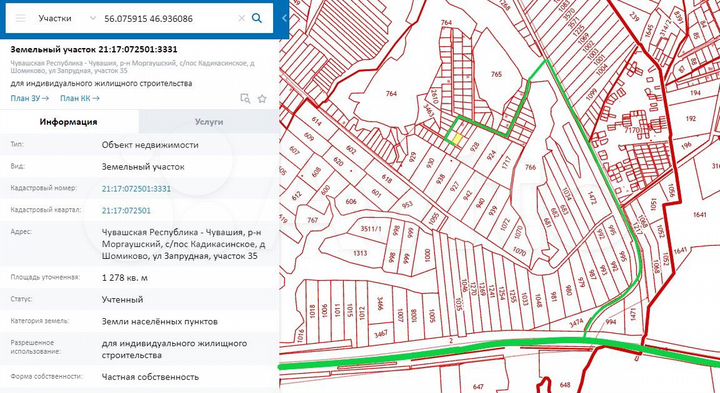
Task: Switch to the Информация tab
Action: click(68, 122)
